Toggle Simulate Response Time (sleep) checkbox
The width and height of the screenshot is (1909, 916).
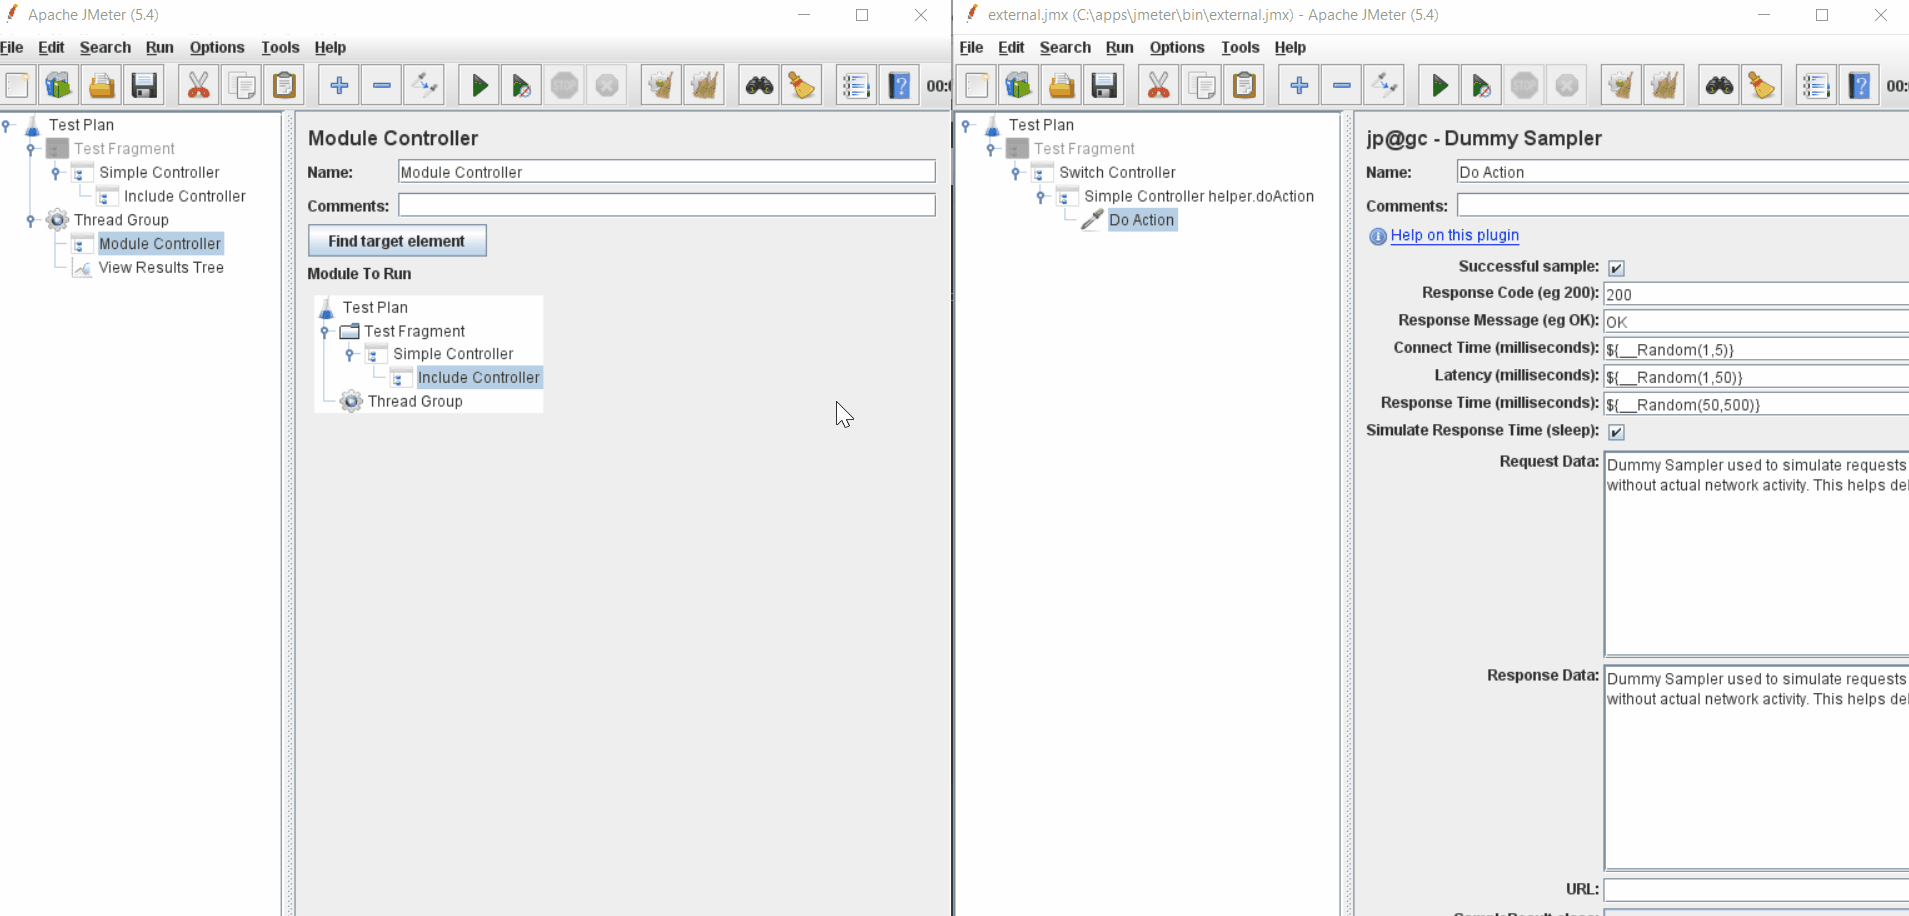click(1616, 432)
